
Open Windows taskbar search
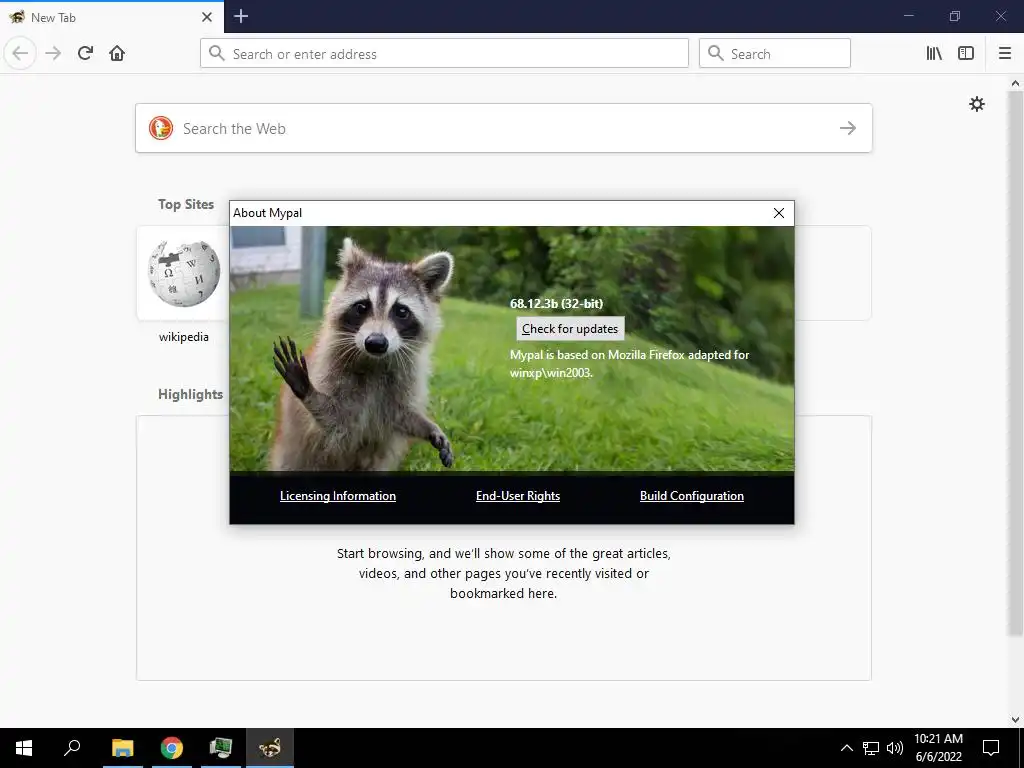click(x=72, y=748)
